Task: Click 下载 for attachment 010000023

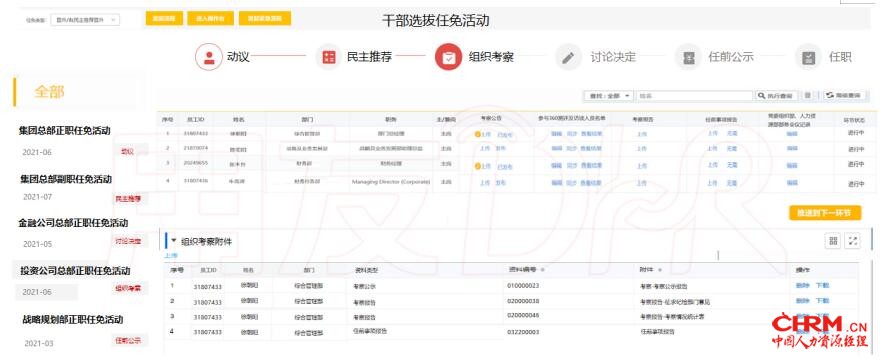Action: pos(822,285)
